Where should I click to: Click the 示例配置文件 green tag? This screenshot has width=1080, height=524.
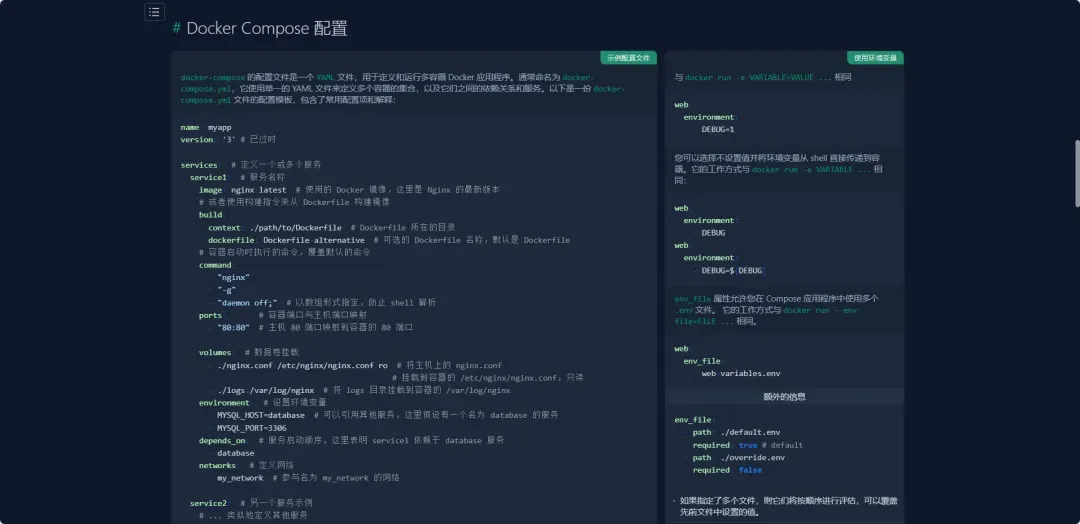click(628, 58)
